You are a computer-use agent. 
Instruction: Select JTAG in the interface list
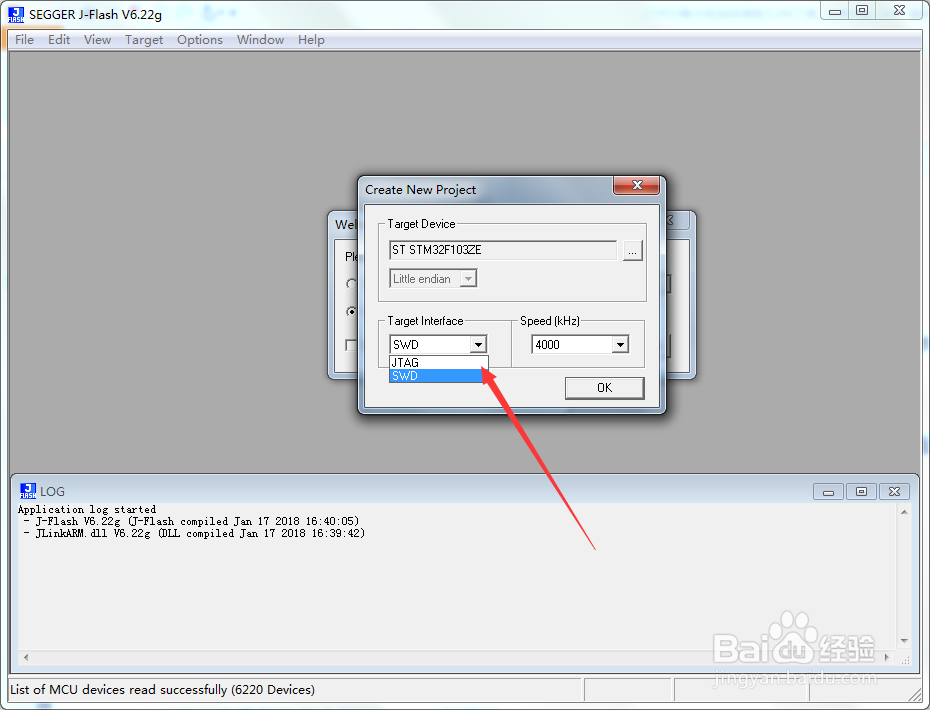(438, 362)
